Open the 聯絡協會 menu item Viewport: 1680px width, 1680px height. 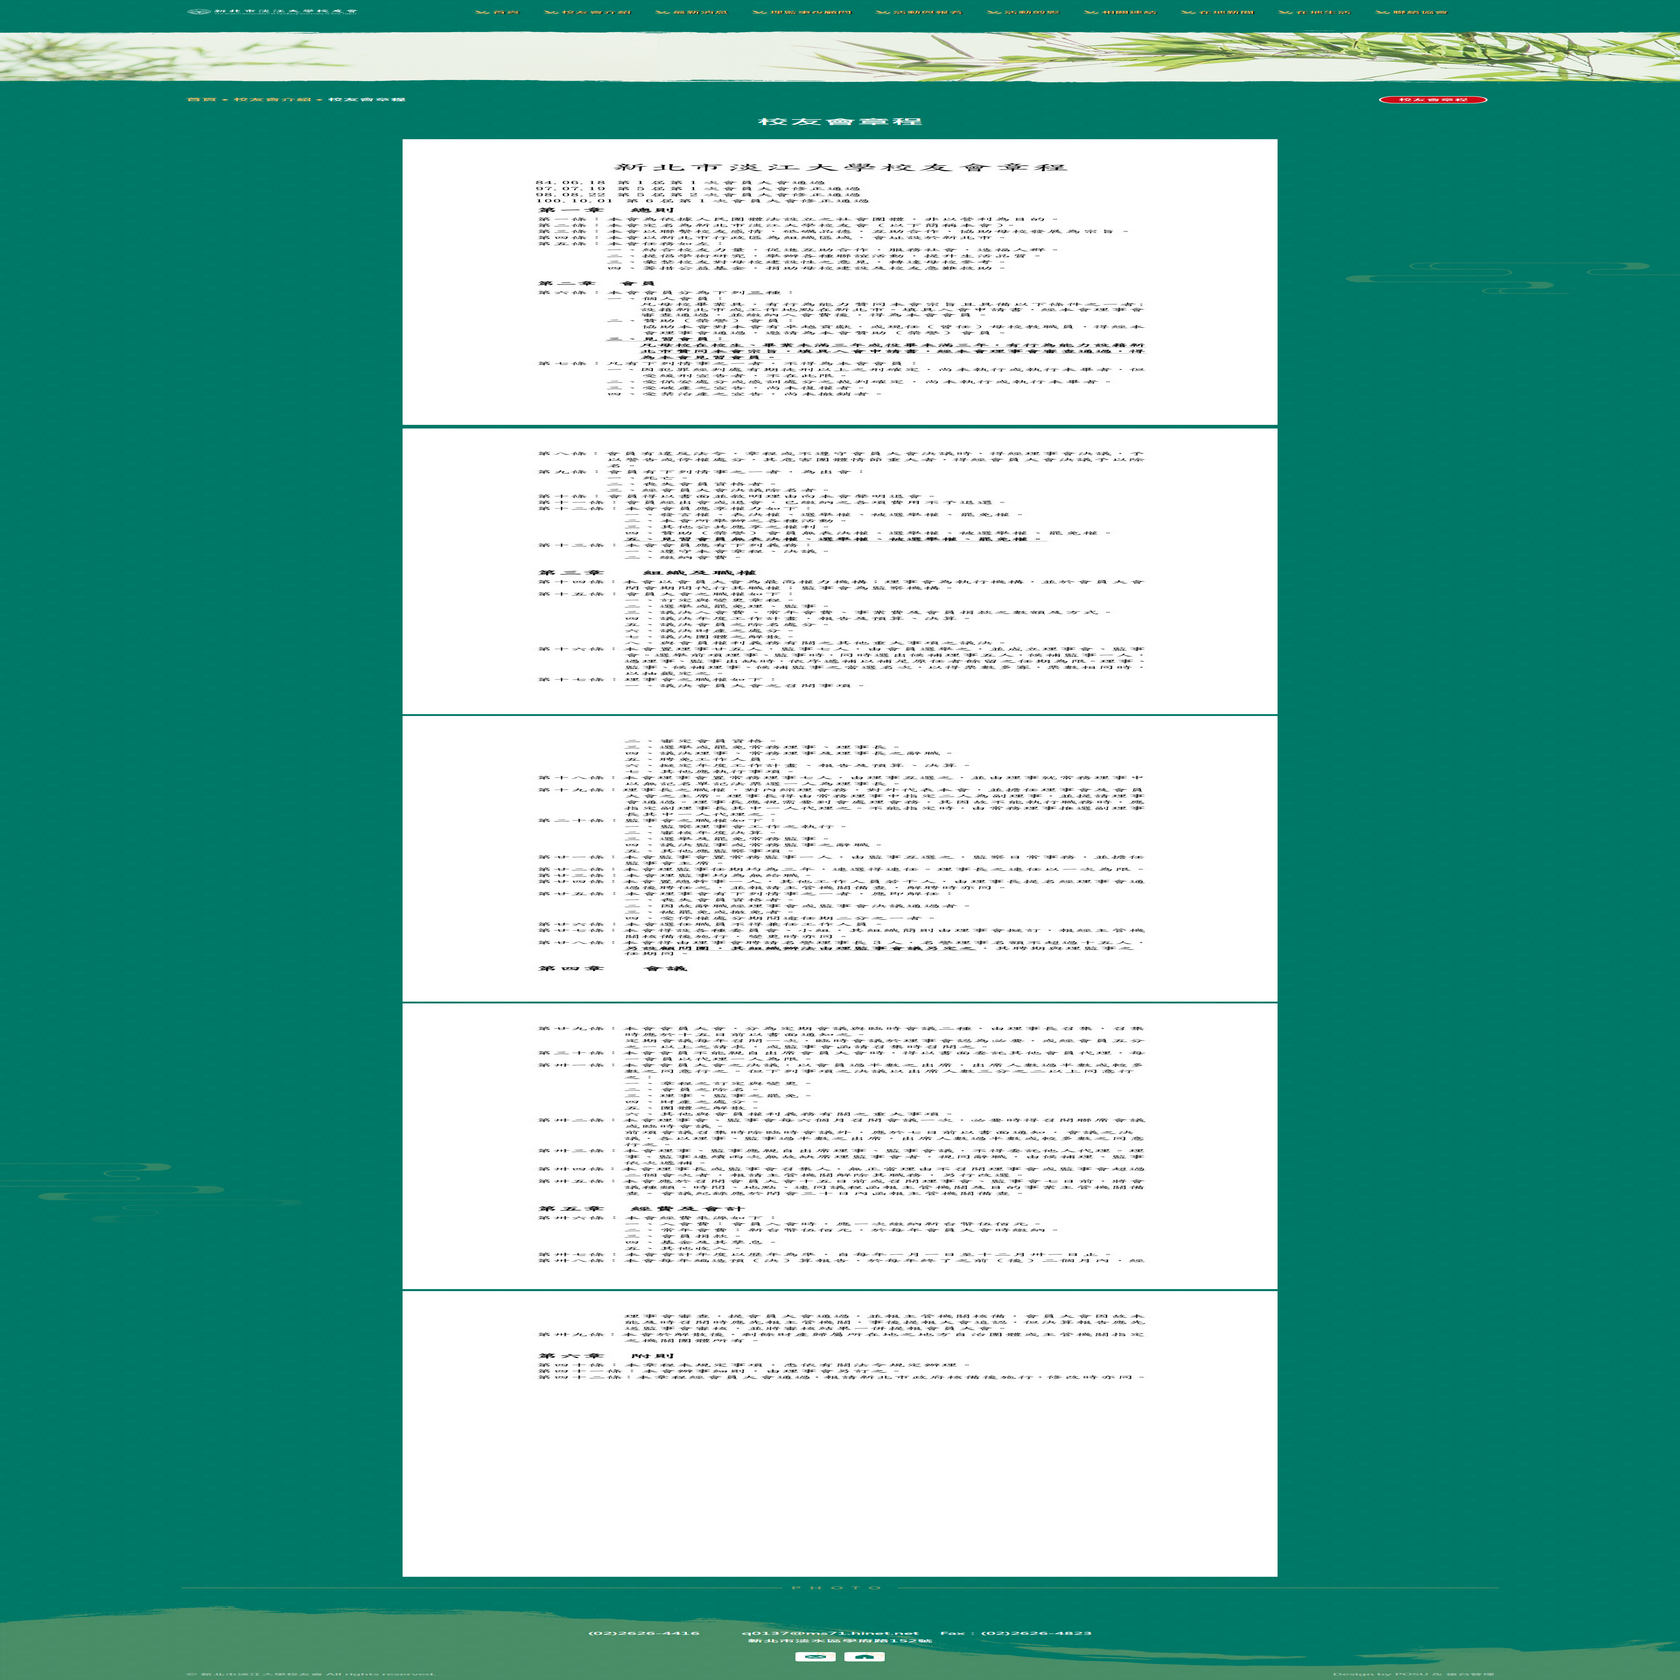[x=1411, y=12]
